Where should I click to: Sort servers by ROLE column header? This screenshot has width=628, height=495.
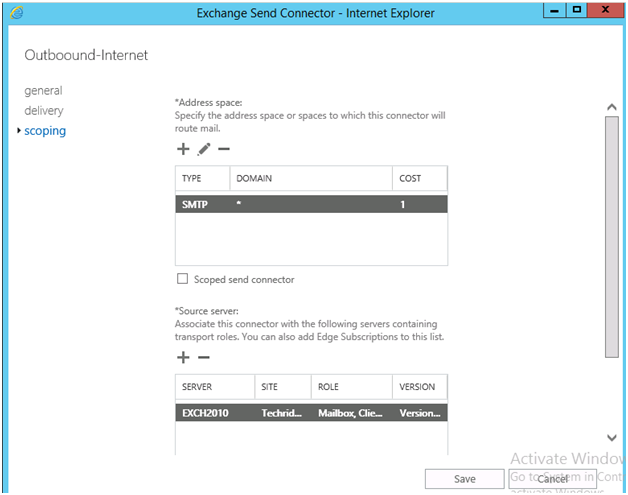(352, 387)
